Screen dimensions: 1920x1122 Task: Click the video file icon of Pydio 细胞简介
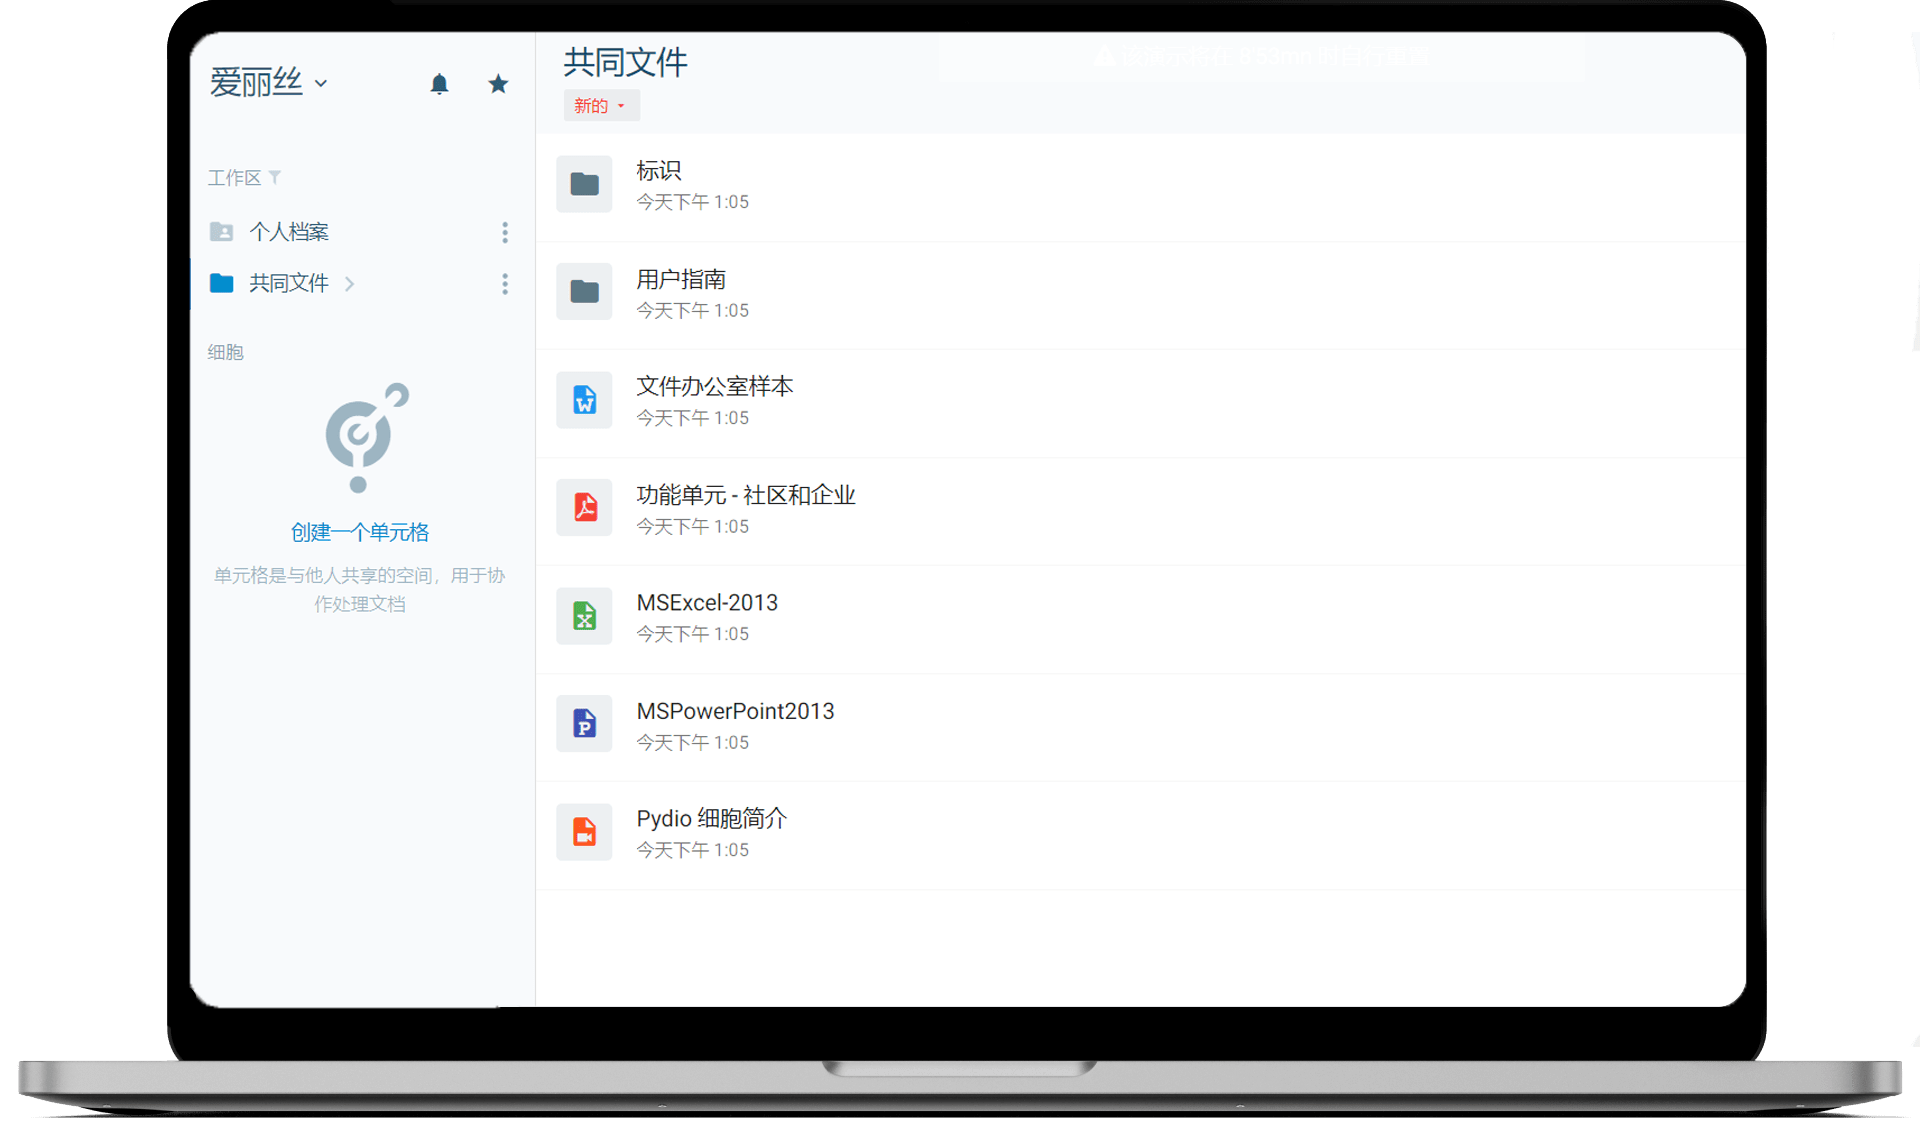[584, 831]
